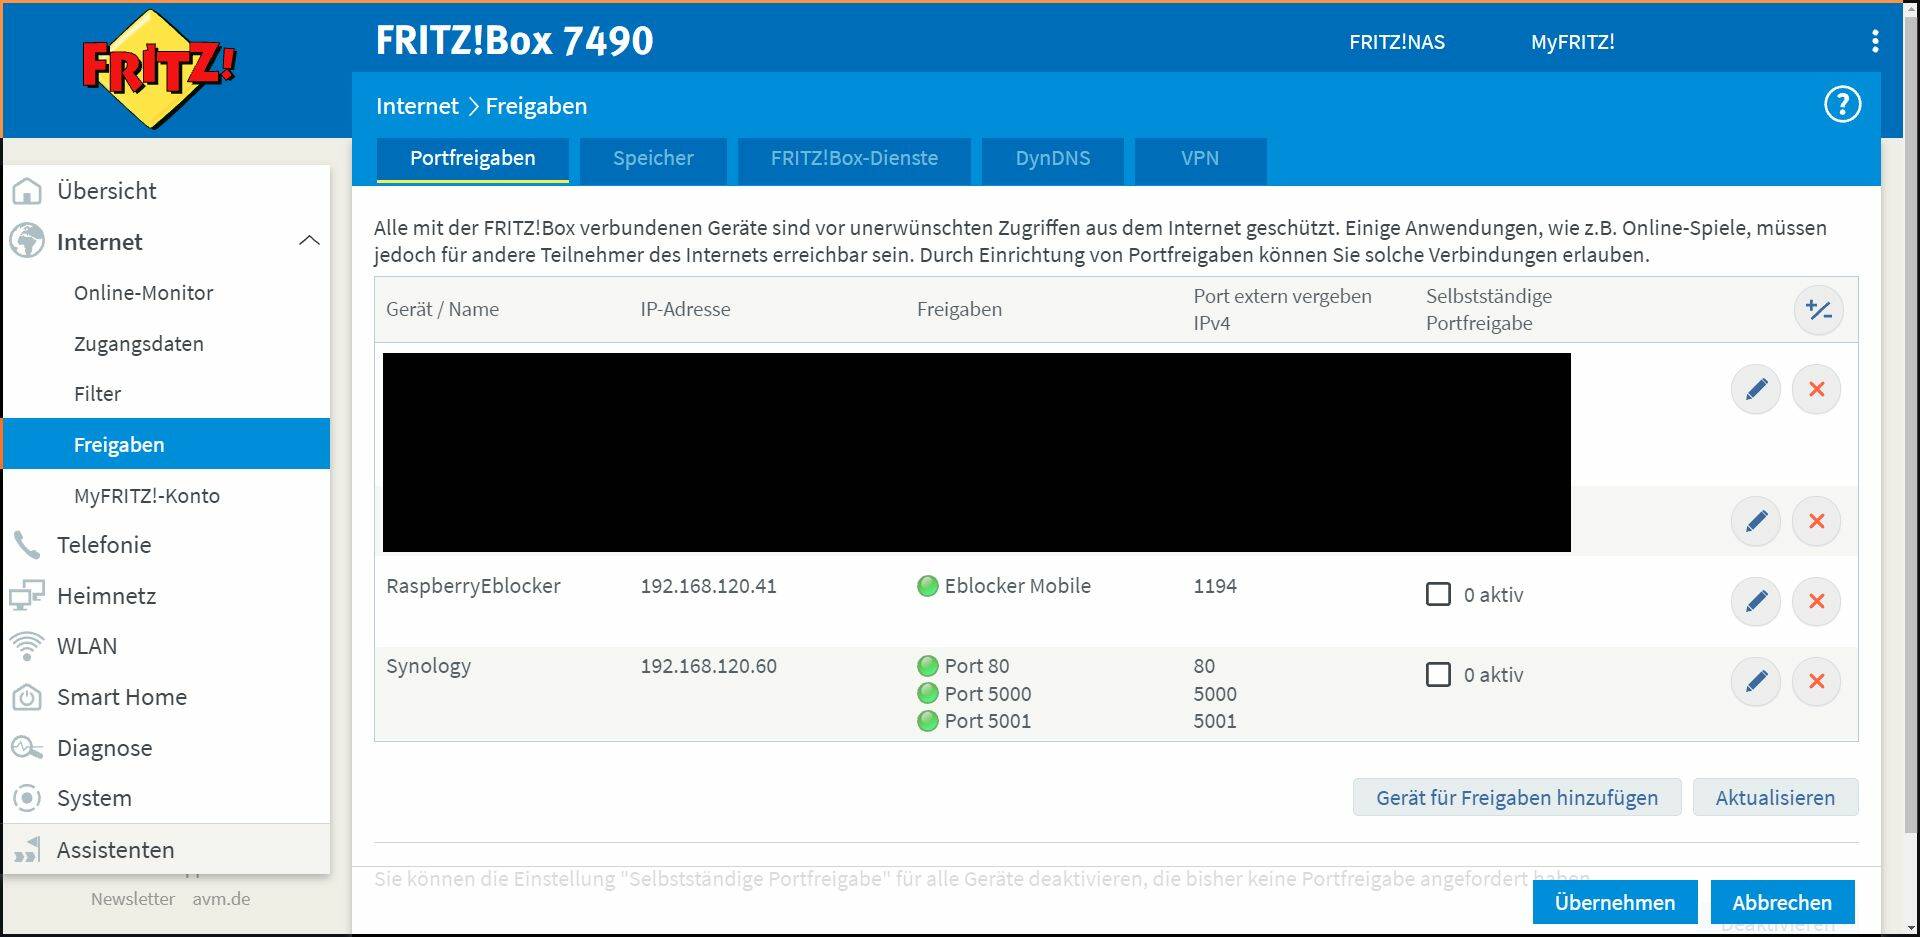1920x937 pixels.
Task: Open the help question mark icon
Action: click(1842, 104)
